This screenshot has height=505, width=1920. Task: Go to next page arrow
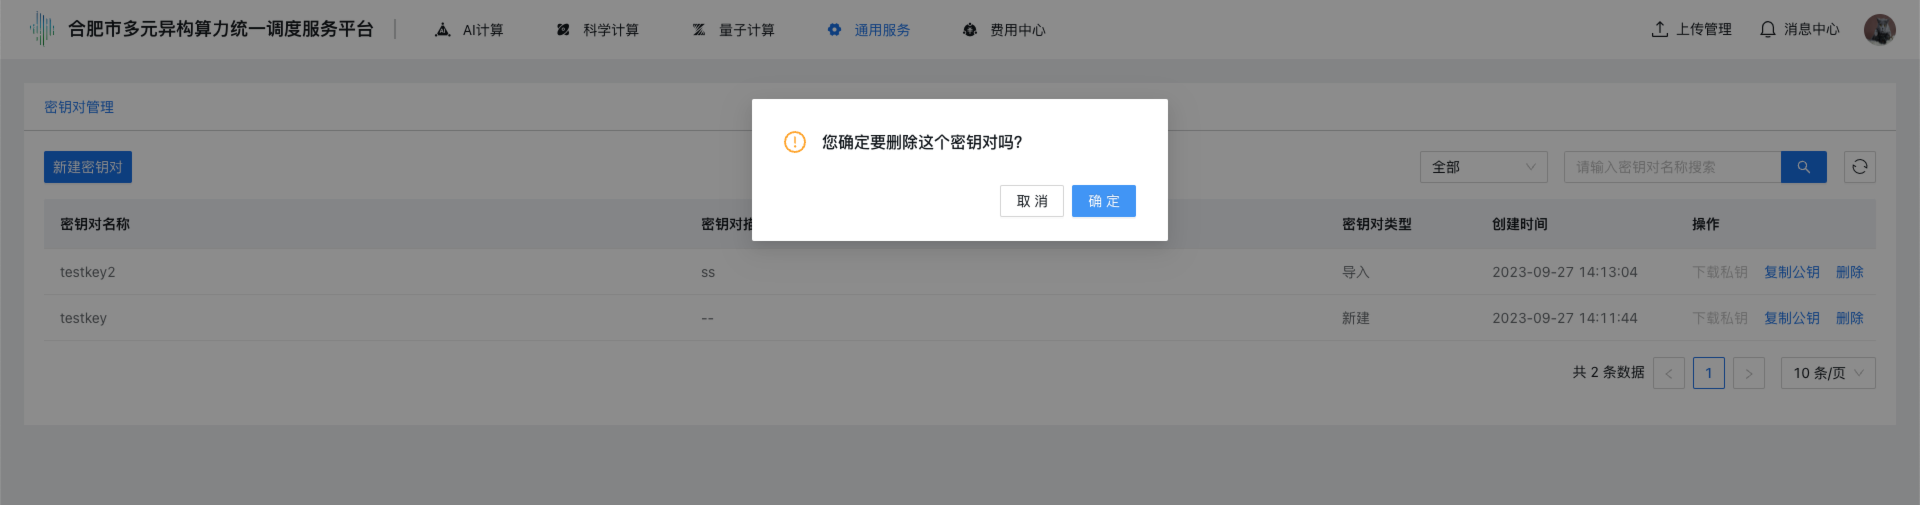coord(1748,373)
